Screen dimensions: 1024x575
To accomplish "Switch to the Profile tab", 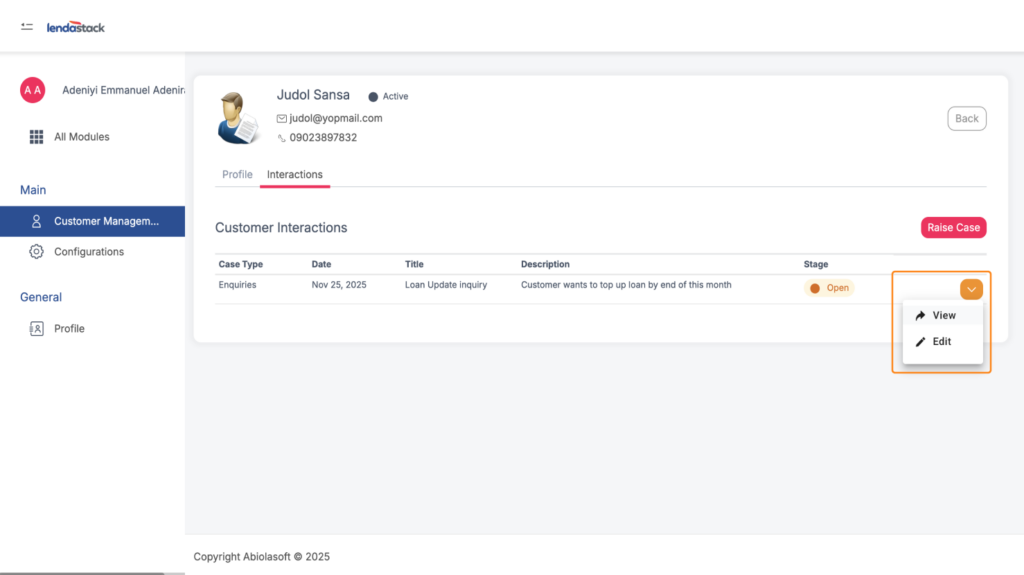I will point(237,174).
